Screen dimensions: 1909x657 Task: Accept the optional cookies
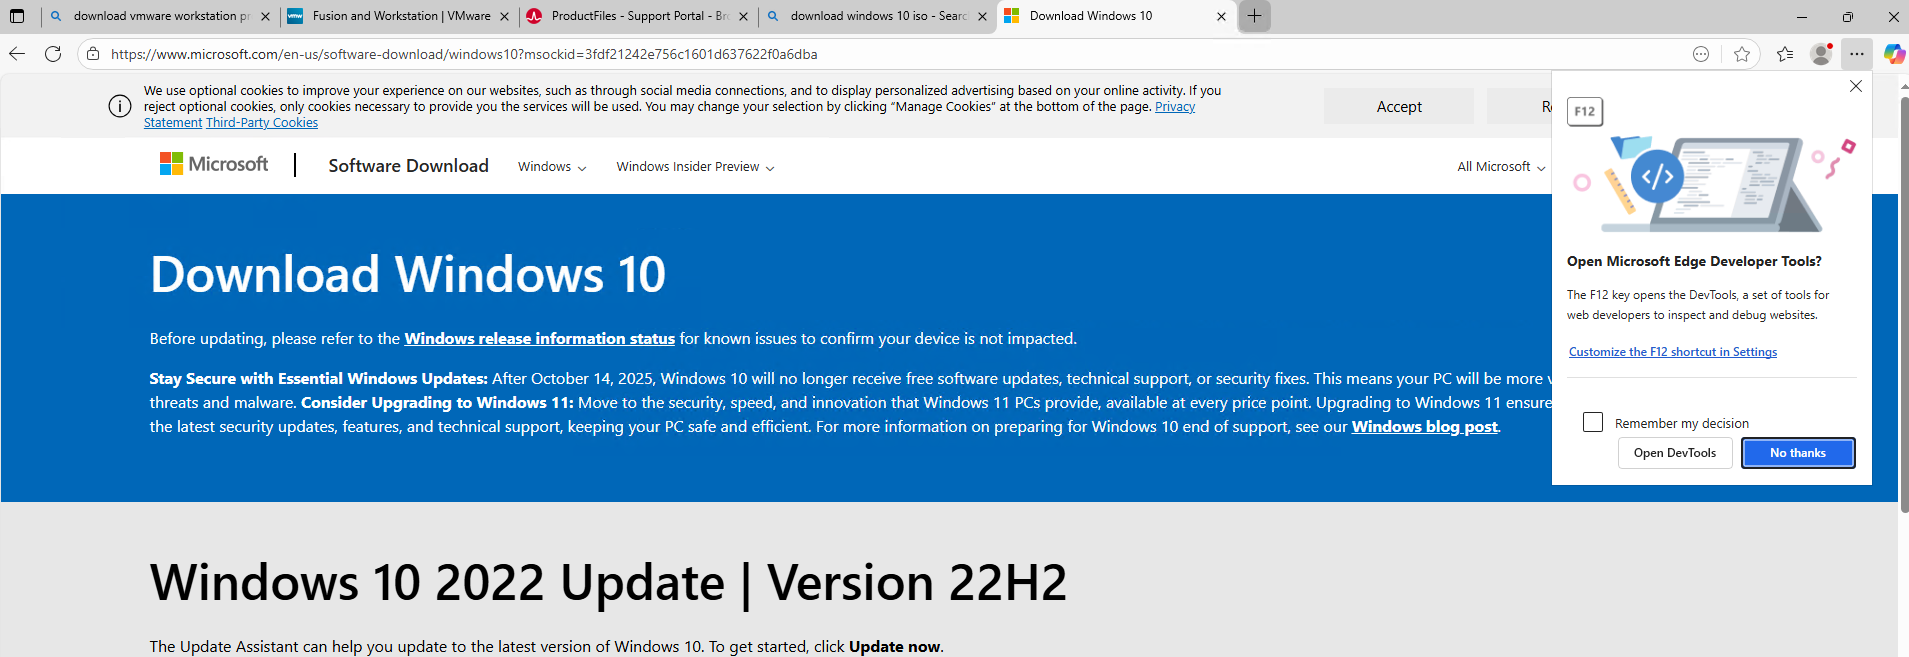click(1399, 106)
